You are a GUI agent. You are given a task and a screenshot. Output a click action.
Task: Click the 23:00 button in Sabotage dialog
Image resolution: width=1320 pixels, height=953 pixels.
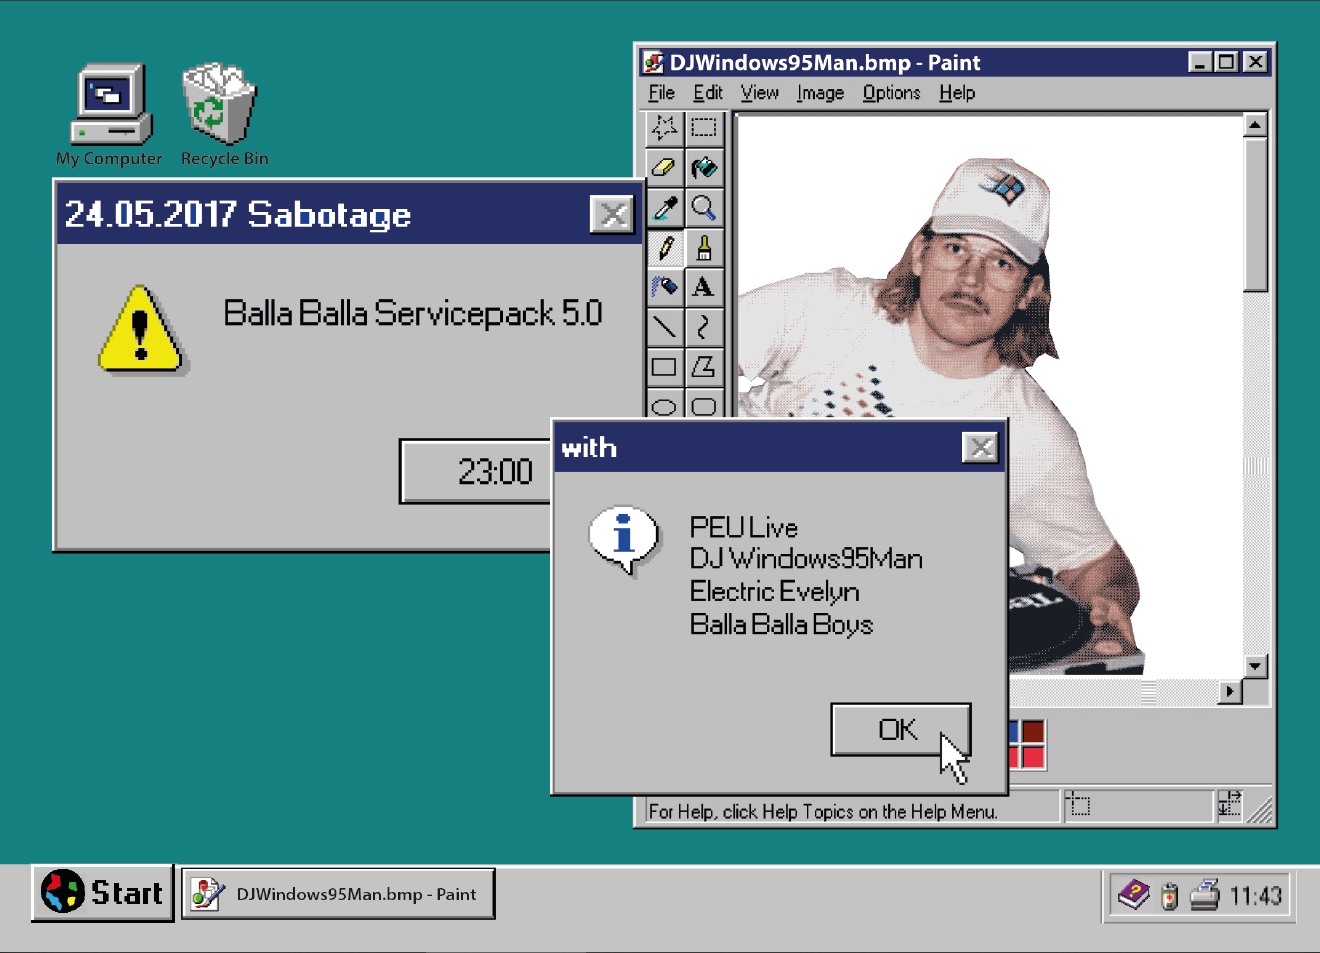click(x=476, y=471)
